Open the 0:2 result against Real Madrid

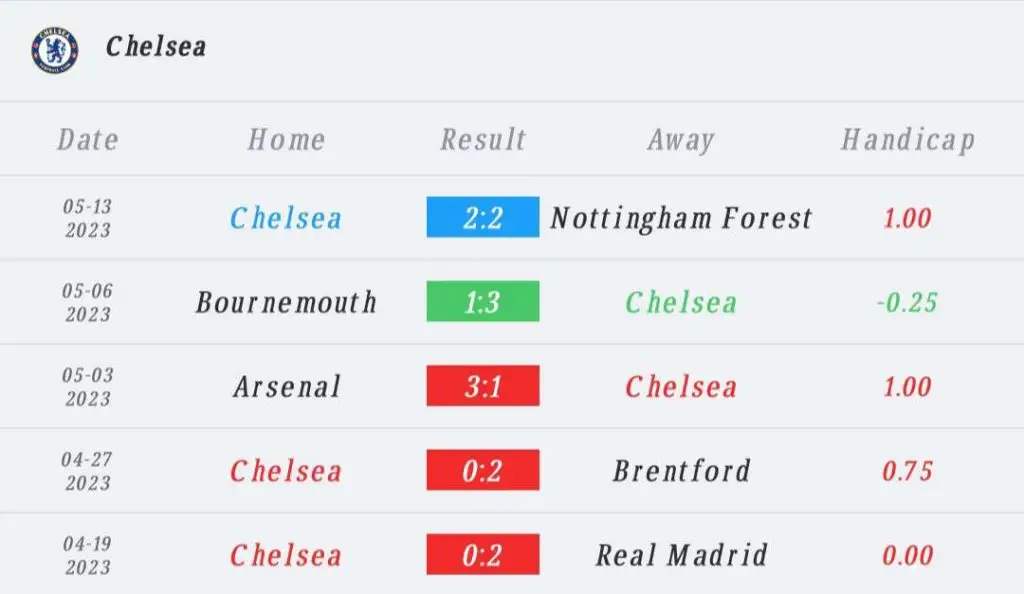483,555
